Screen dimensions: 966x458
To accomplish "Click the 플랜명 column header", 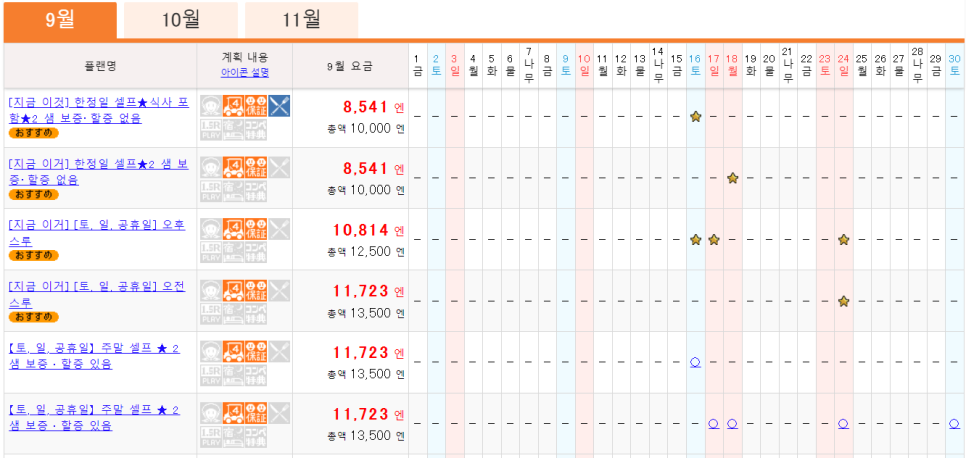I will (x=100, y=66).
